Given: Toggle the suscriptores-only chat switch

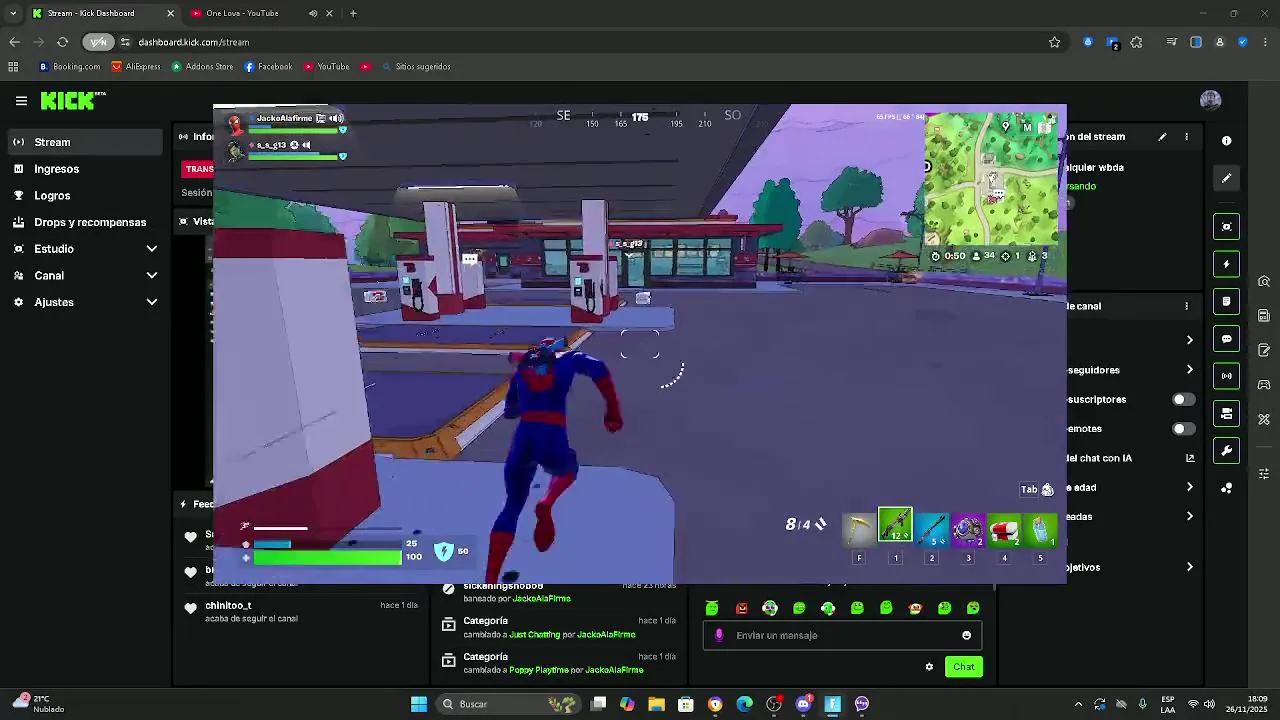Looking at the screenshot, I should [1183, 399].
